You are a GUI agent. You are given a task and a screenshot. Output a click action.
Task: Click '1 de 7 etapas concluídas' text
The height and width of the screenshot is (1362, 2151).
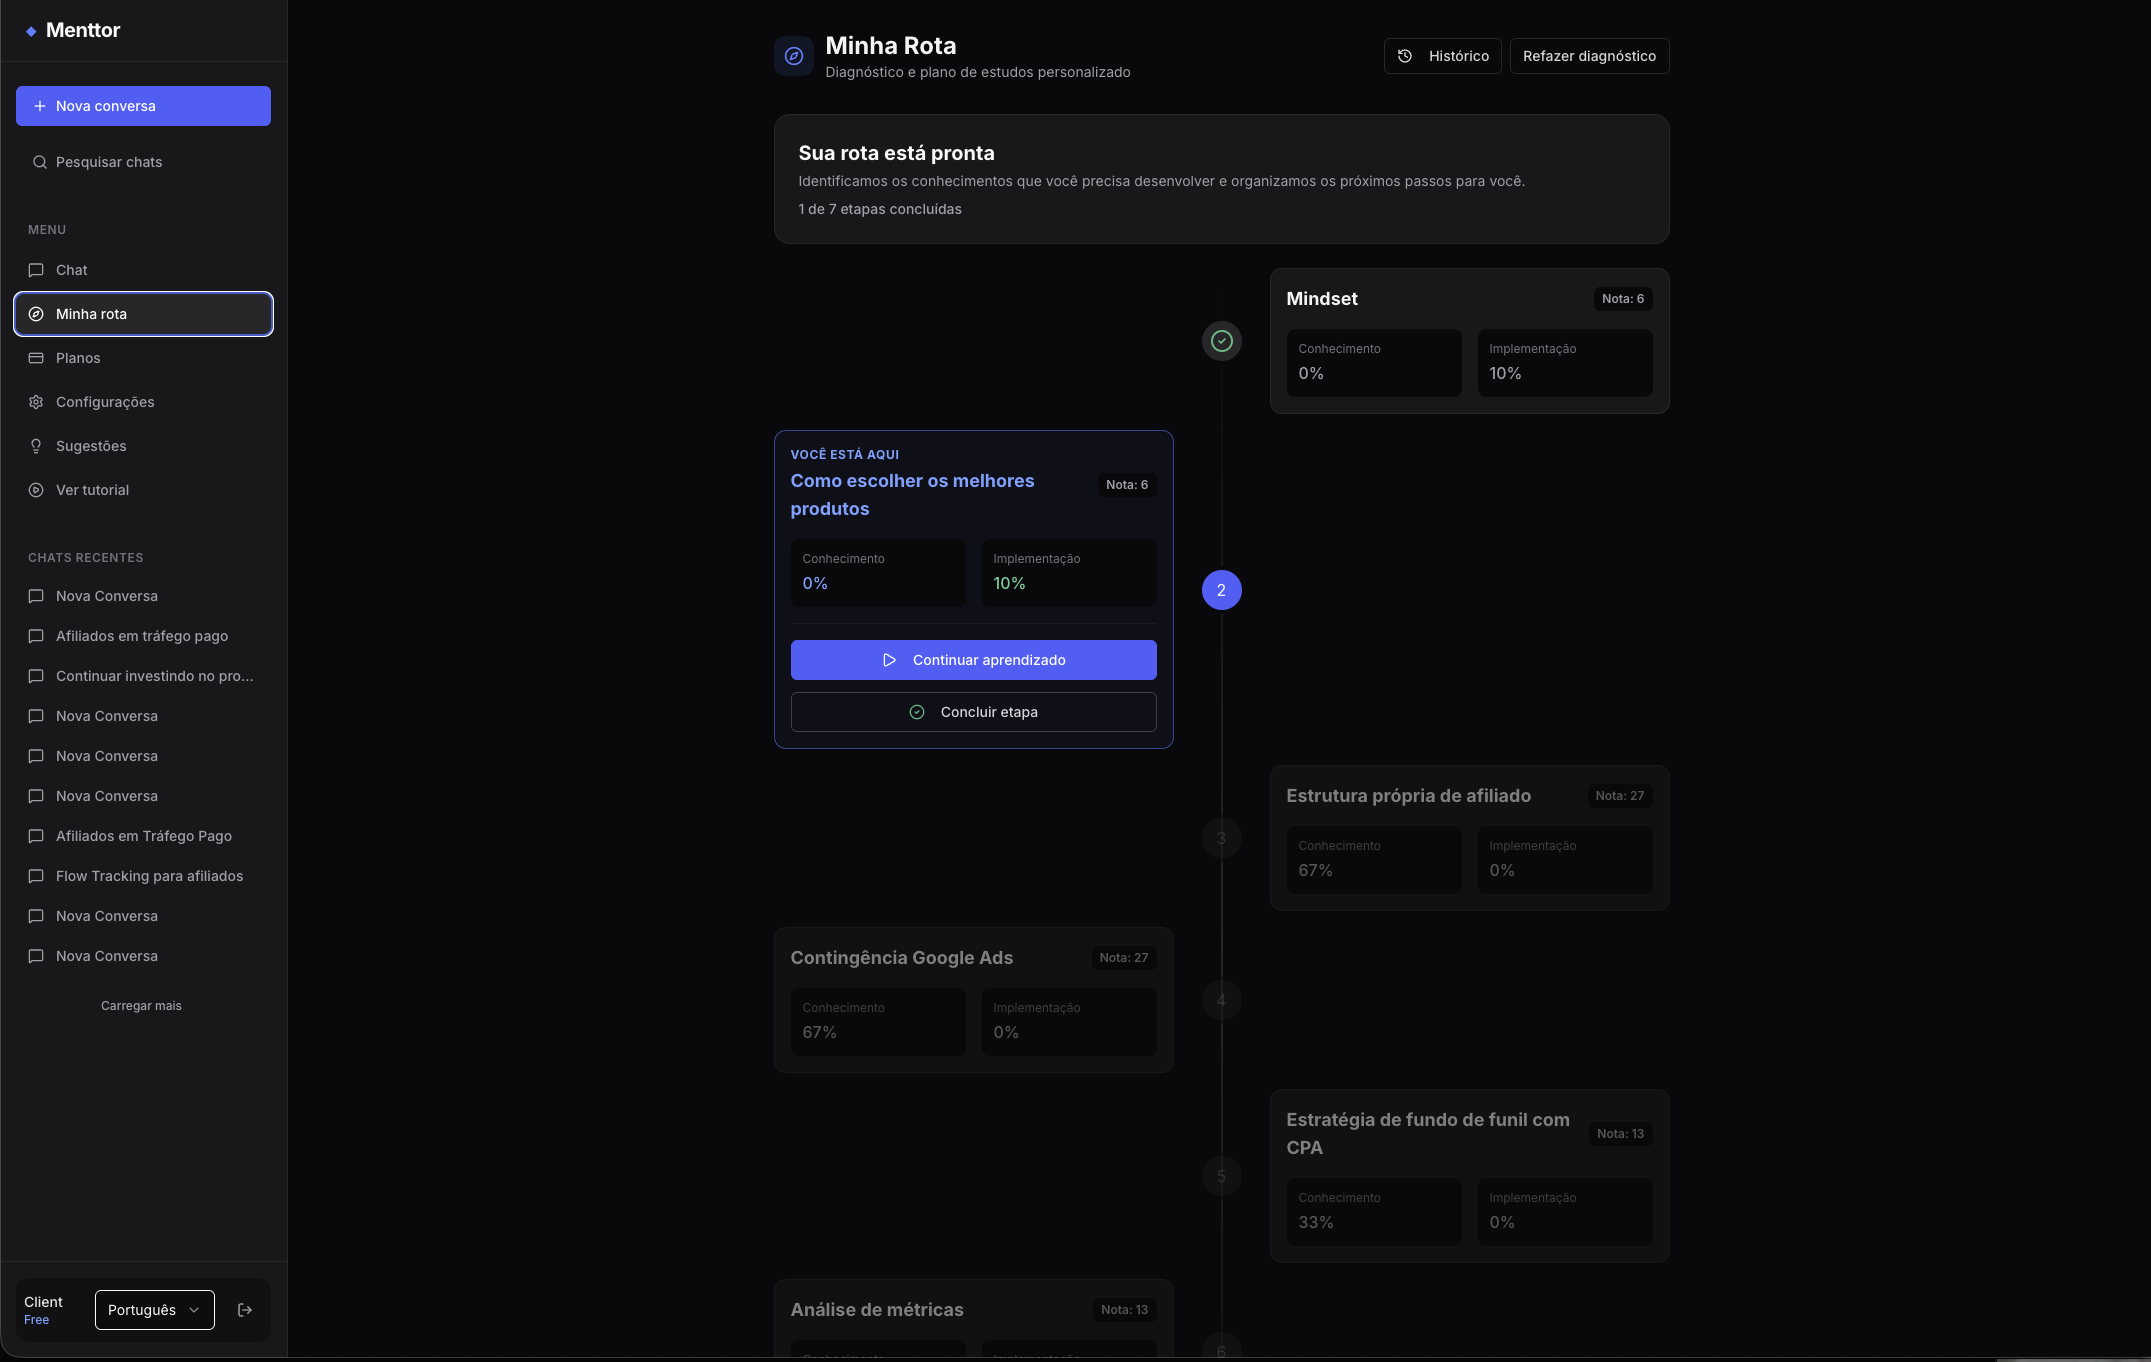click(880, 209)
